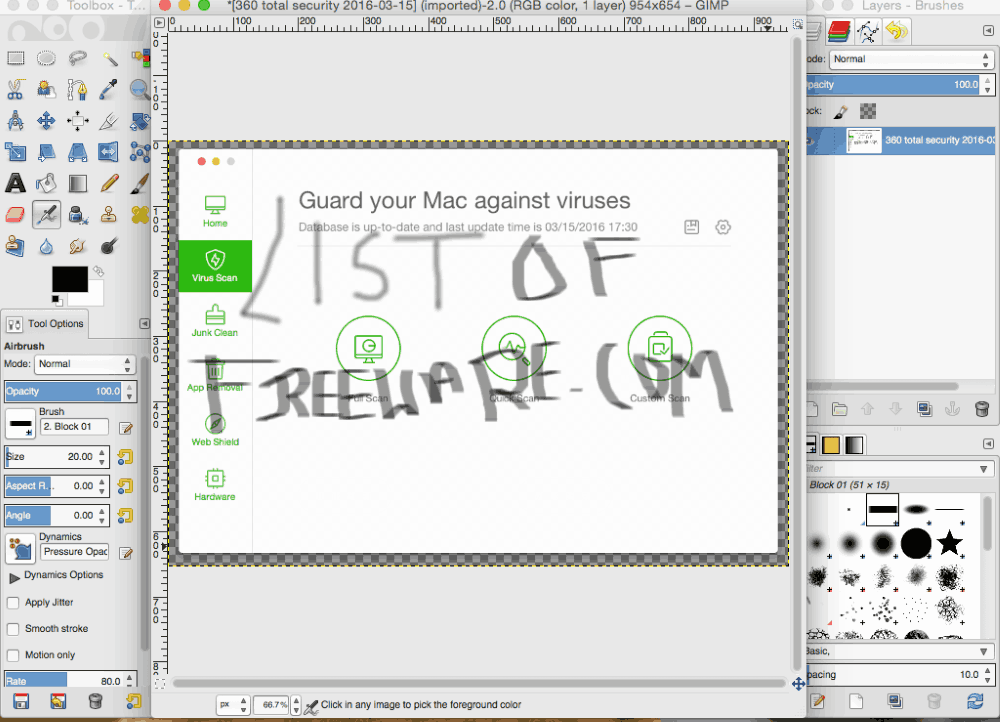Save tool options preset button

(21, 702)
